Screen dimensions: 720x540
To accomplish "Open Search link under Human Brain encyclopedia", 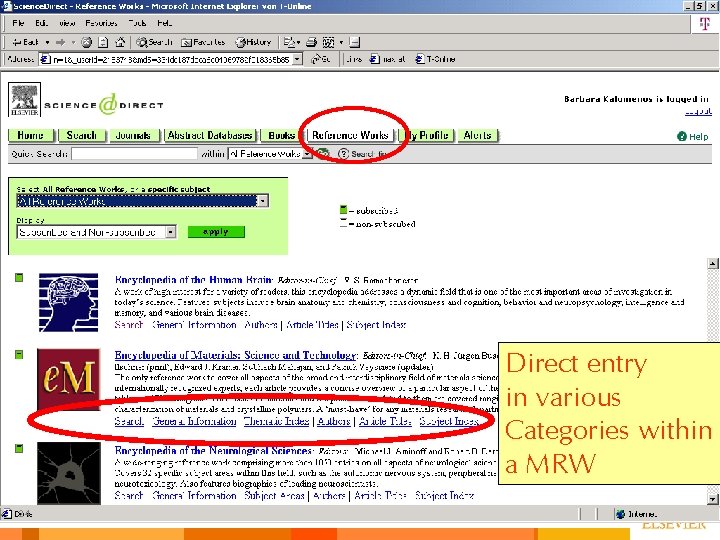I will click(129, 325).
